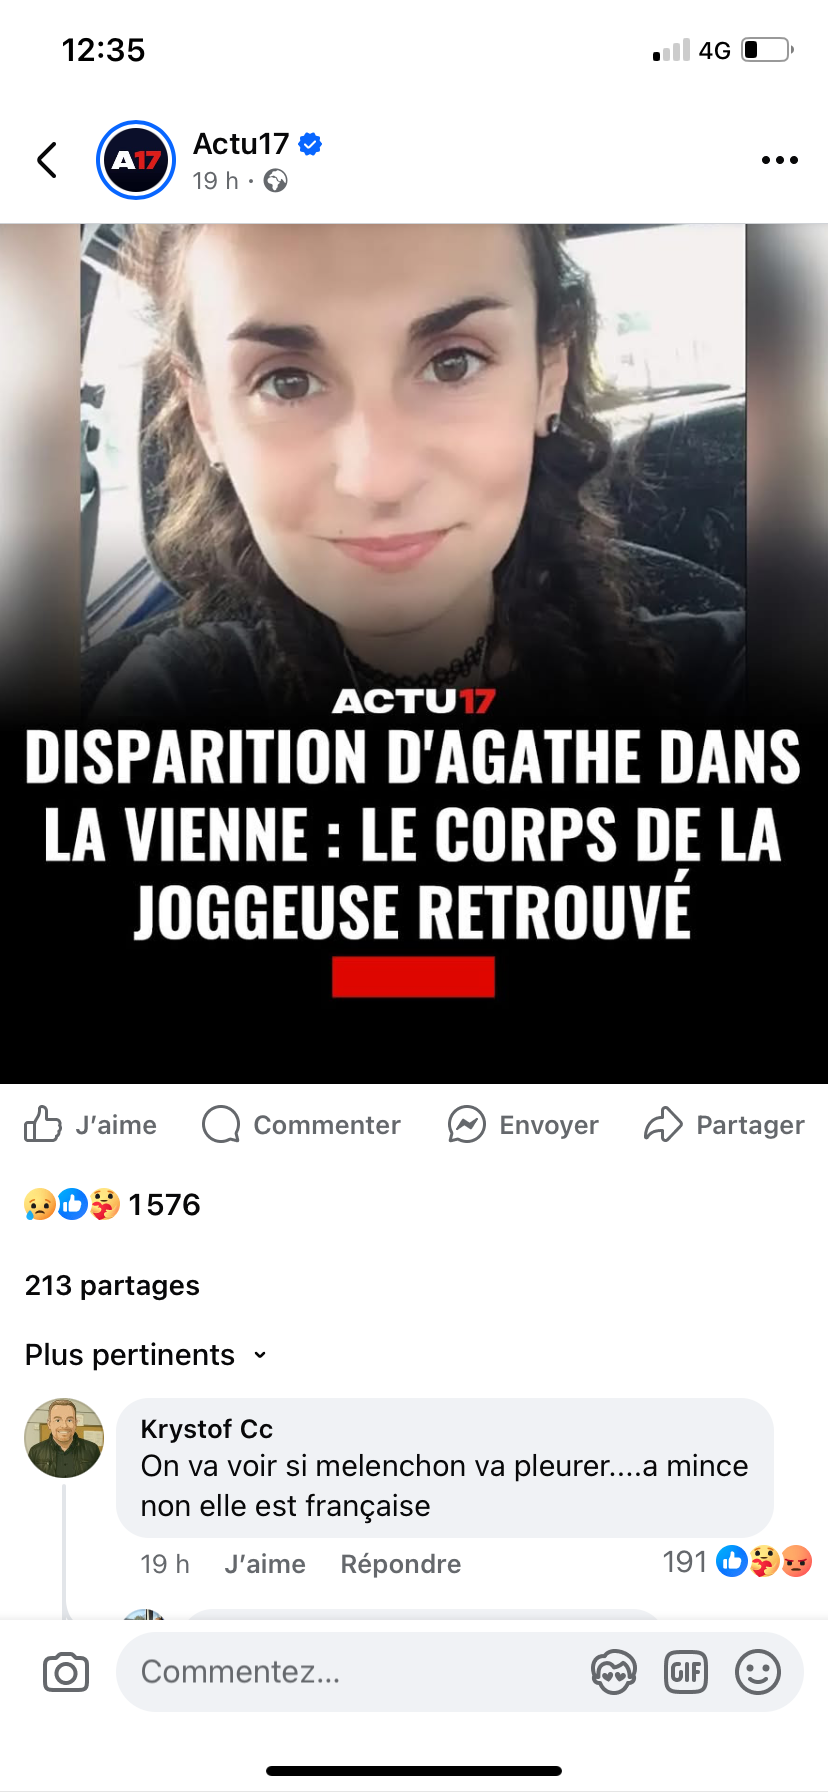The image size is (828, 1792).
Task: Open the Actu17 profile picture
Action: pos(136,160)
